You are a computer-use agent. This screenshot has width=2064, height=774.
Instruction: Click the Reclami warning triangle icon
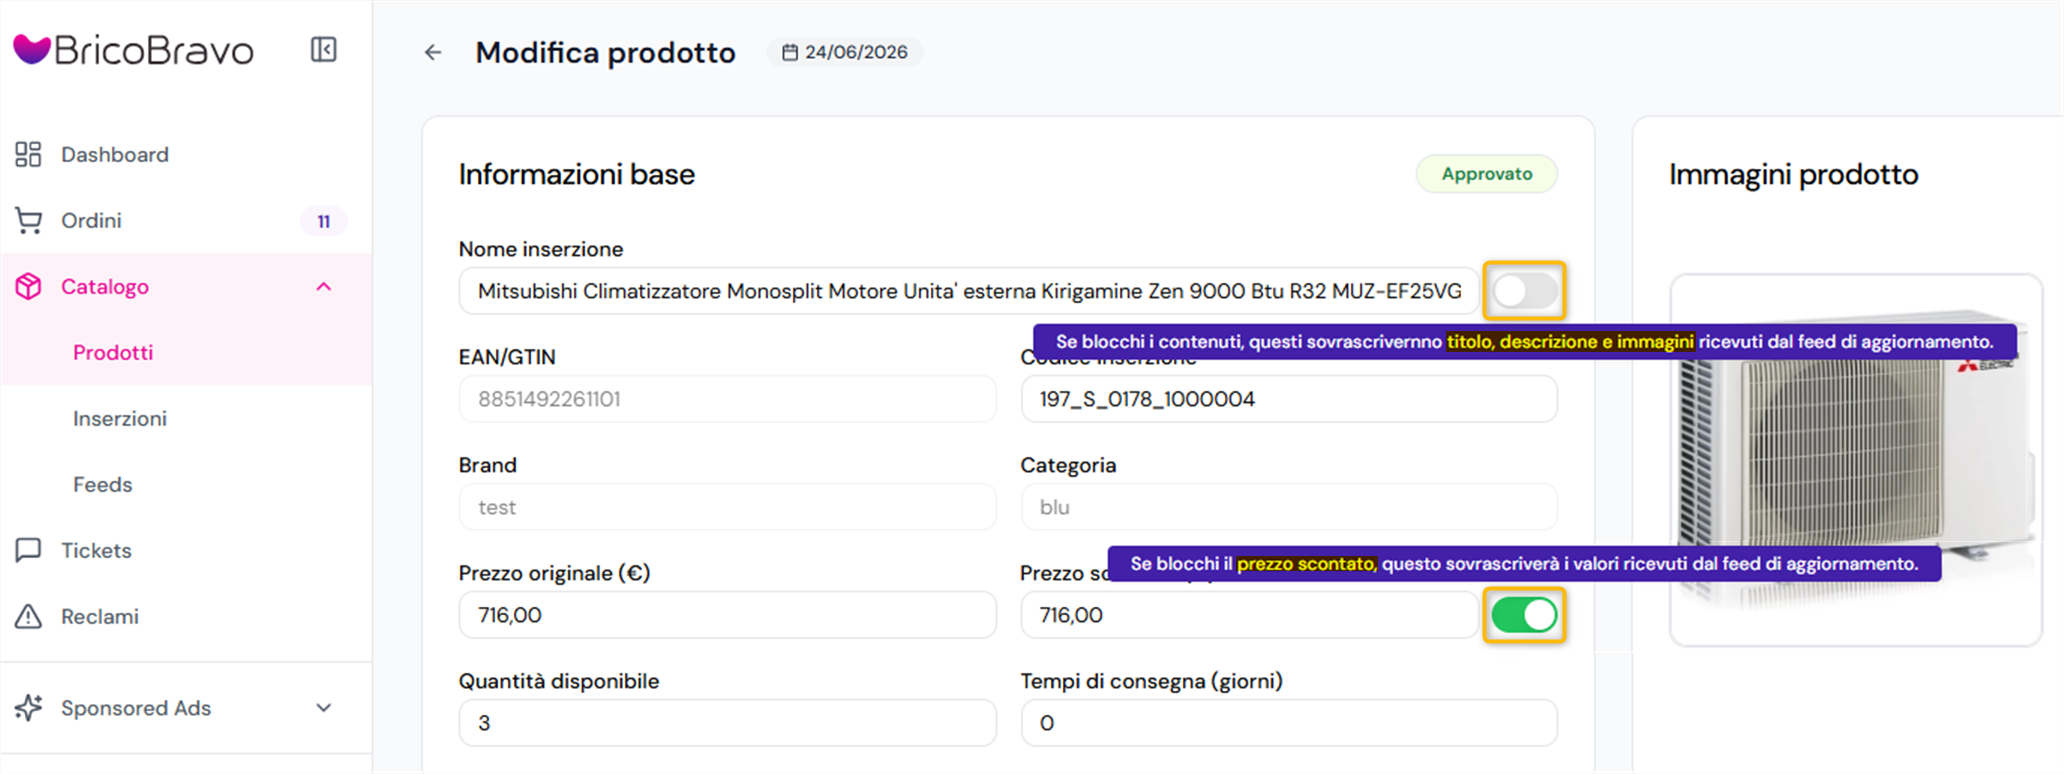coord(28,616)
